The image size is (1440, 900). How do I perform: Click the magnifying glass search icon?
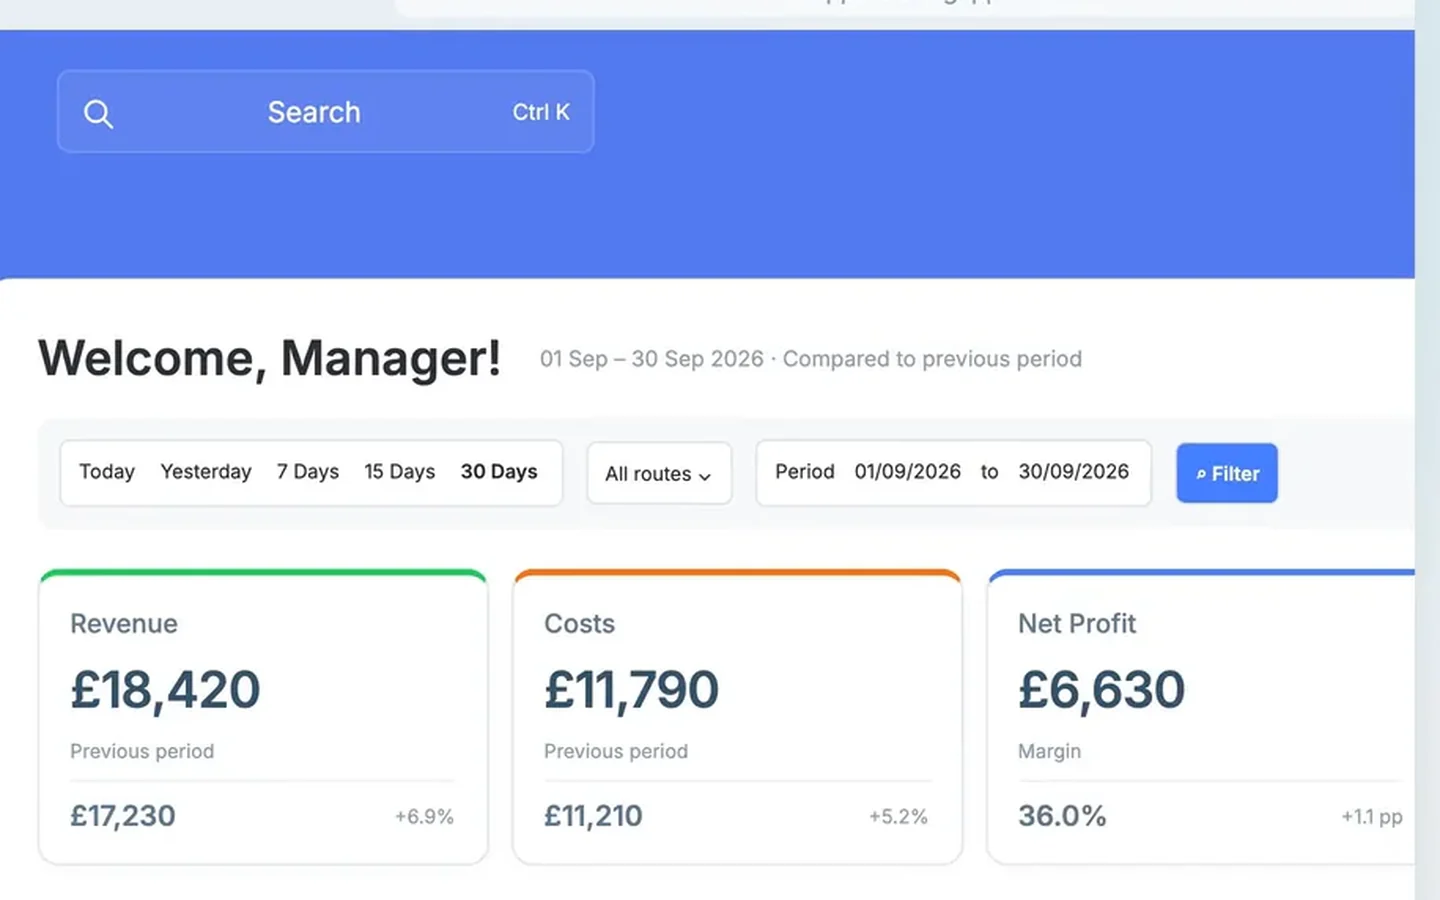tap(98, 113)
